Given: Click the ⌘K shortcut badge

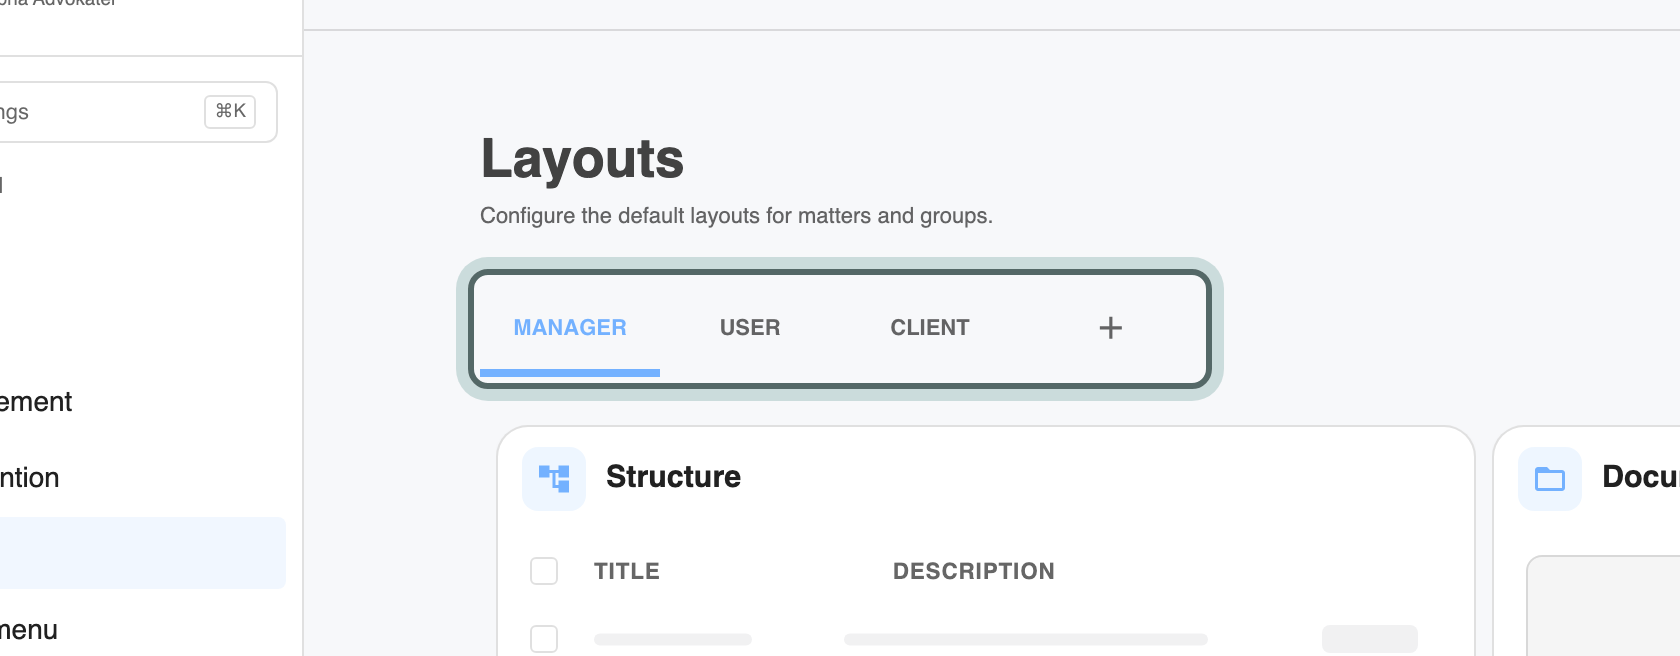Looking at the screenshot, I should (230, 112).
